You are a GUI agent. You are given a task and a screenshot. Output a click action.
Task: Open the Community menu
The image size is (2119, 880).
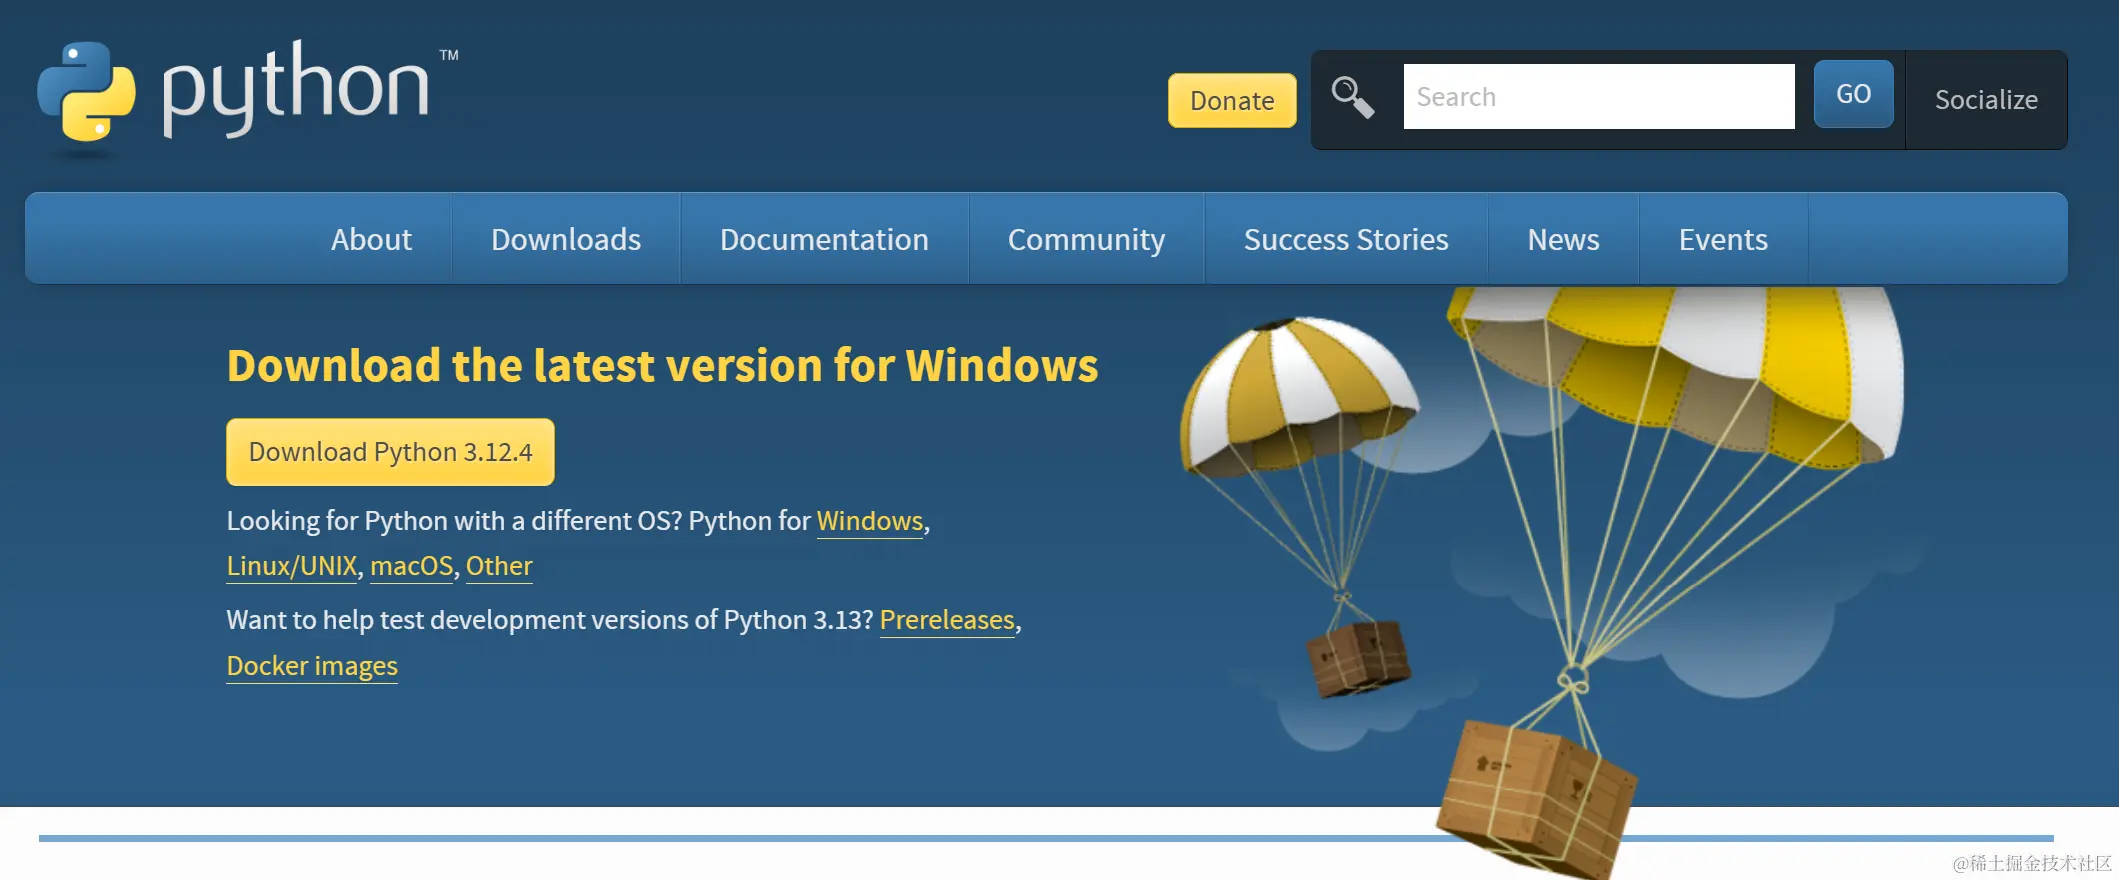click(1086, 239)
